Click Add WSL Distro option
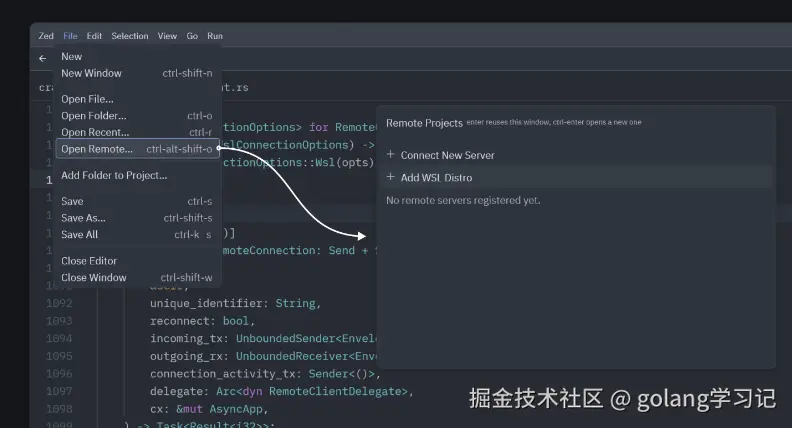This screenshot has width=792, height=428. [x=576, y=177]
